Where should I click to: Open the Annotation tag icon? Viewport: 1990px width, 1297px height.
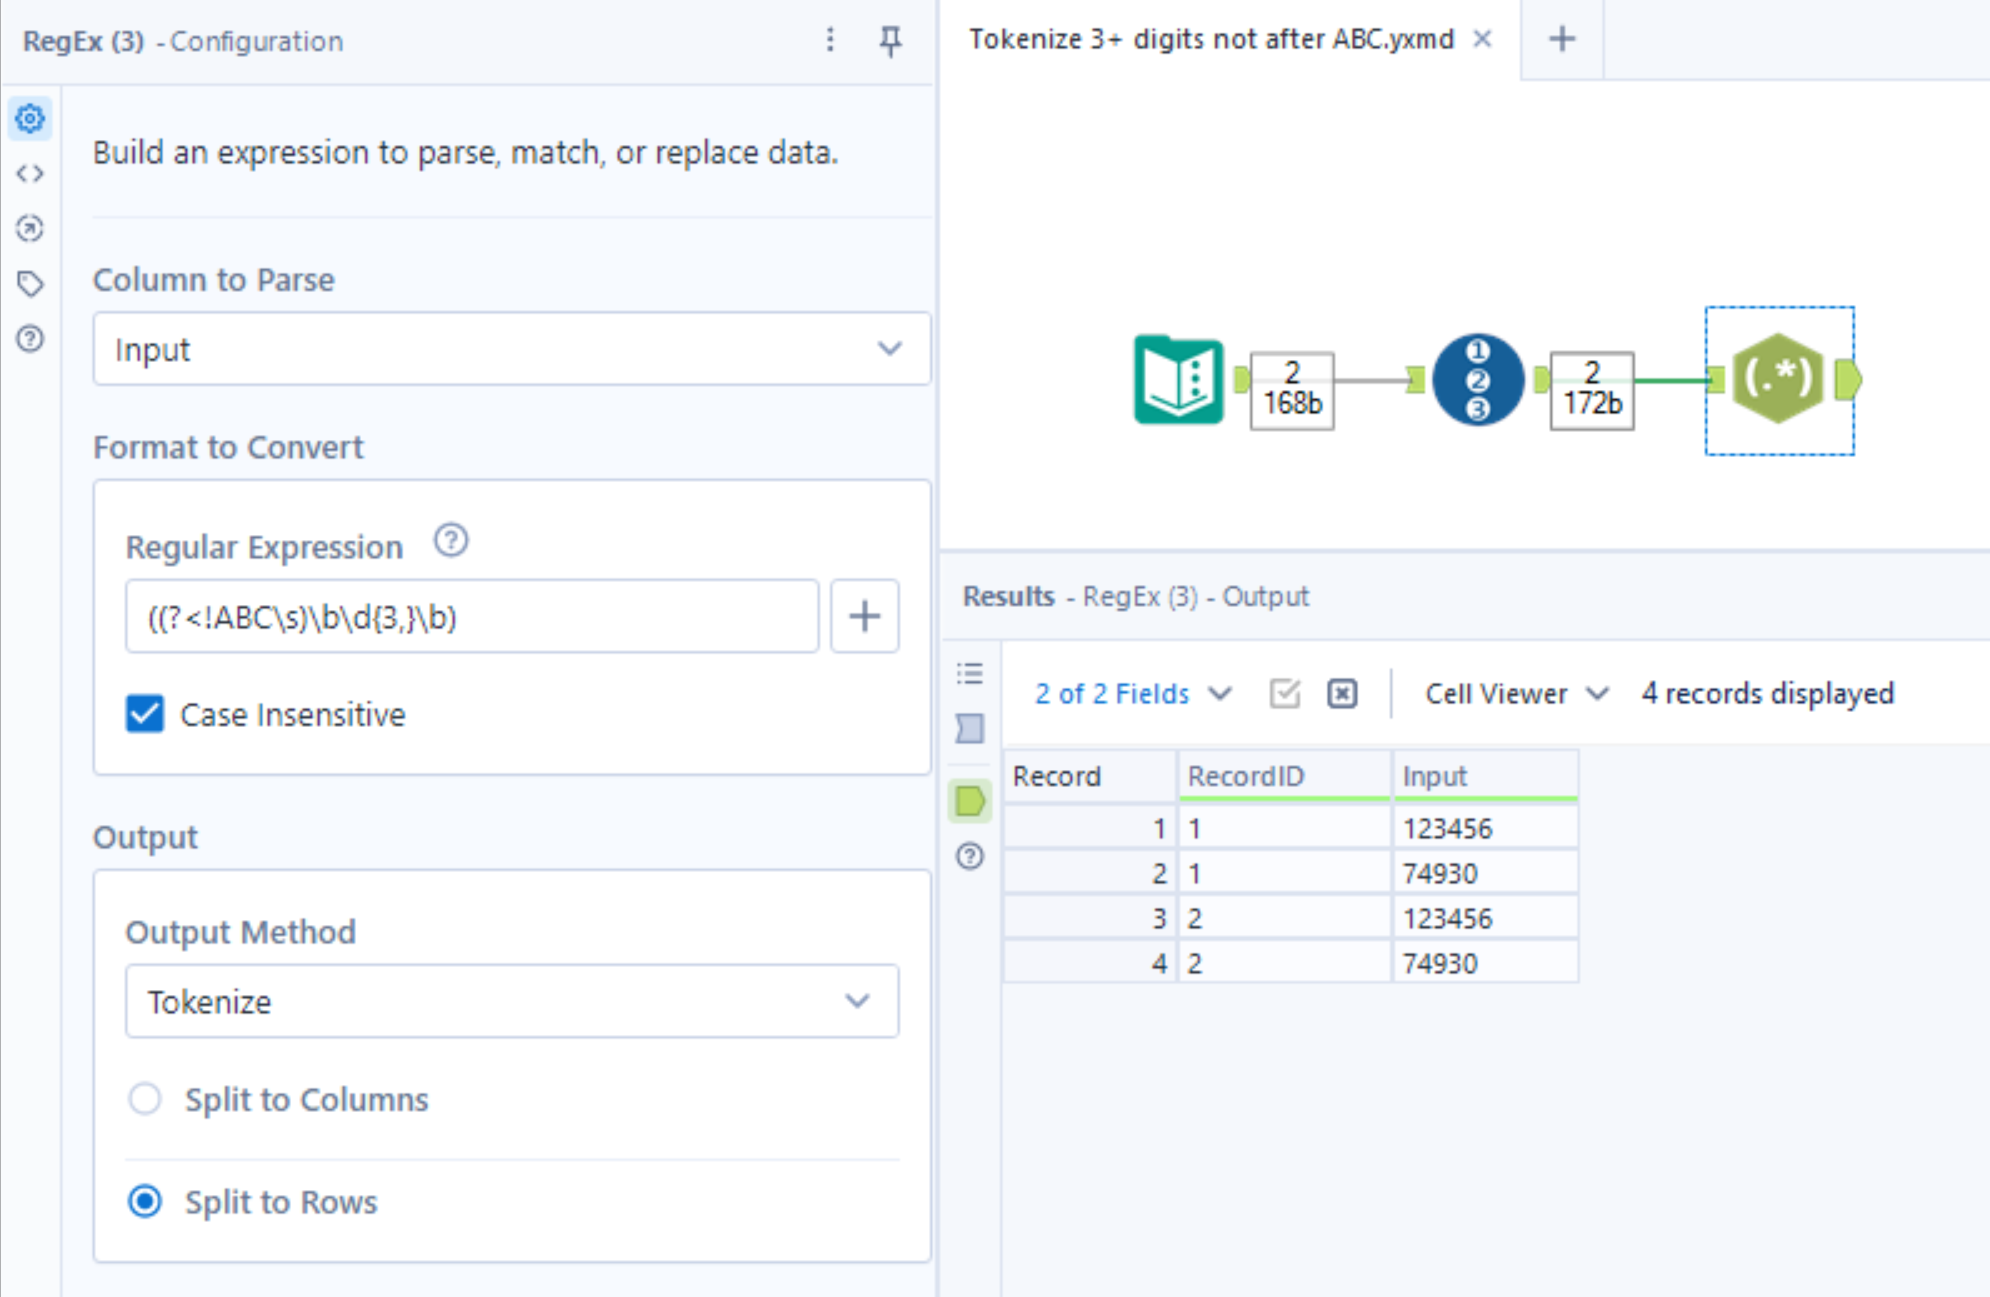click(30, 284)
